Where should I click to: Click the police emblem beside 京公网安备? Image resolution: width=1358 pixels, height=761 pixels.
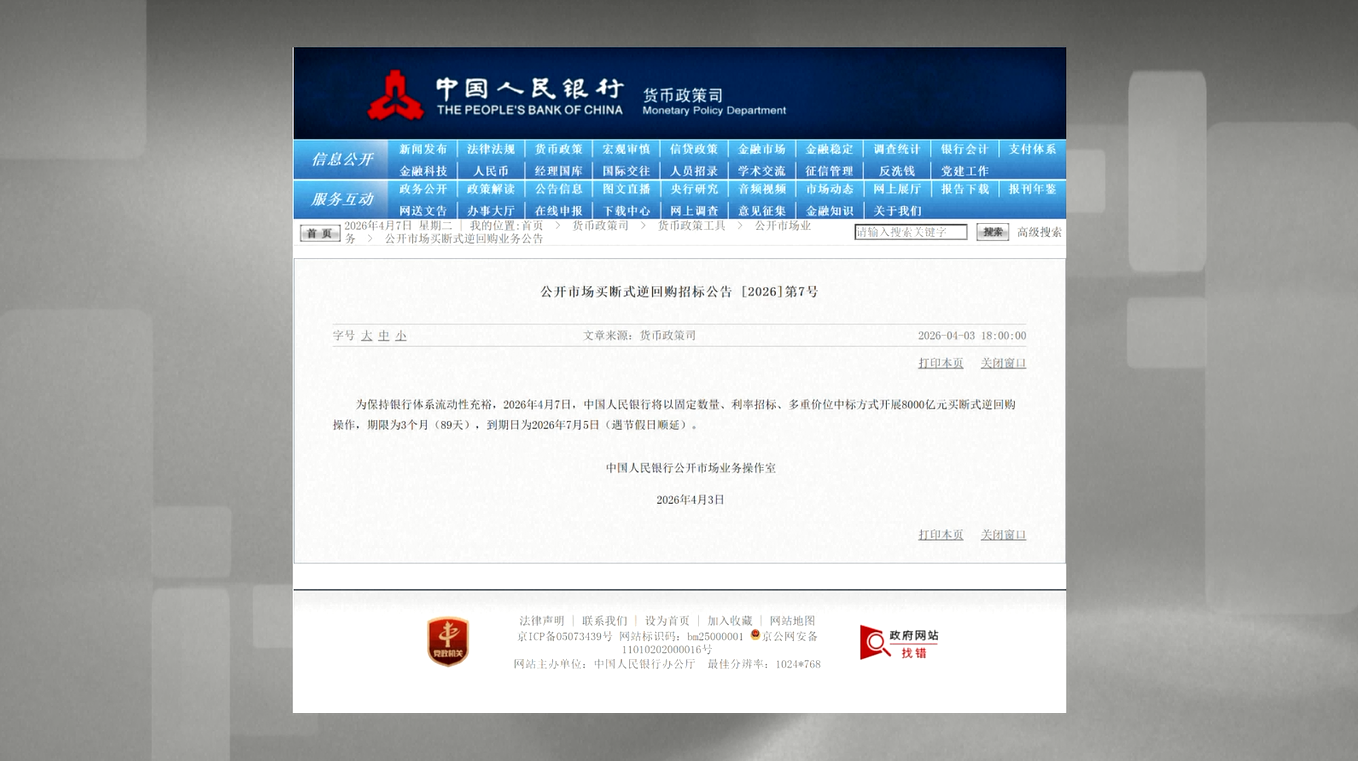755,635
